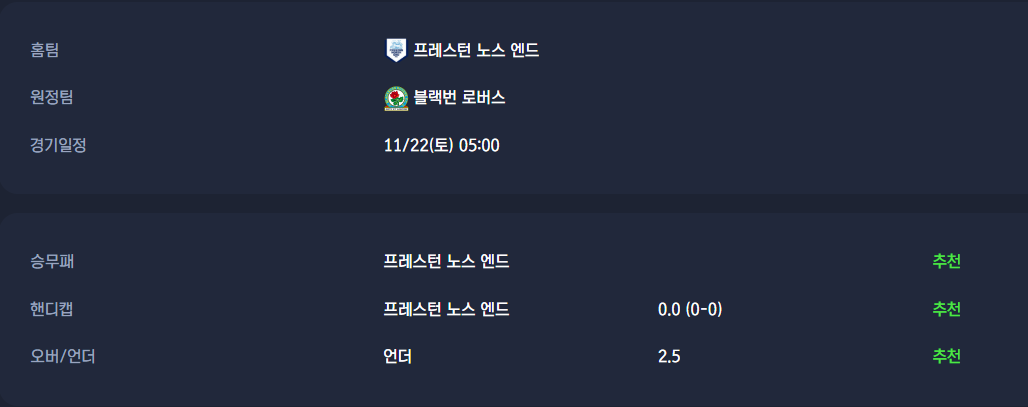Click the kickoff time 05:00
Screen dimensions: 1028x407
[x=479, y=146]
